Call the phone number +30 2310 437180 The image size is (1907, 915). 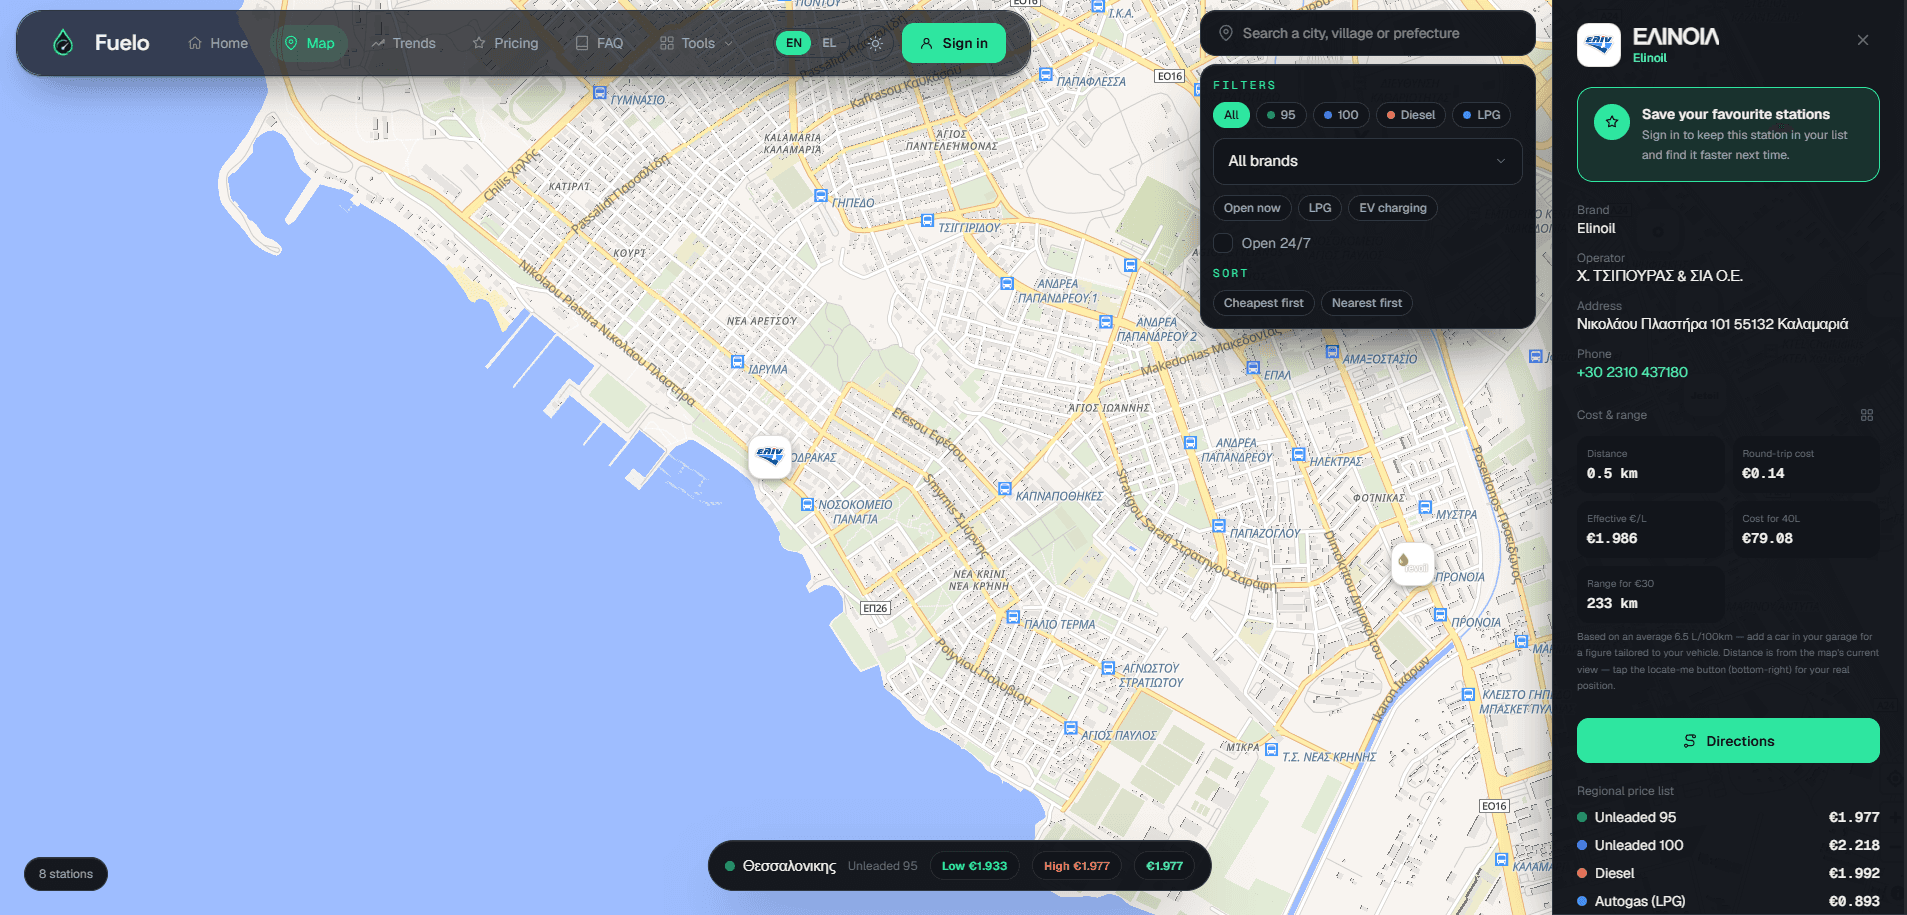point(1632,372)
